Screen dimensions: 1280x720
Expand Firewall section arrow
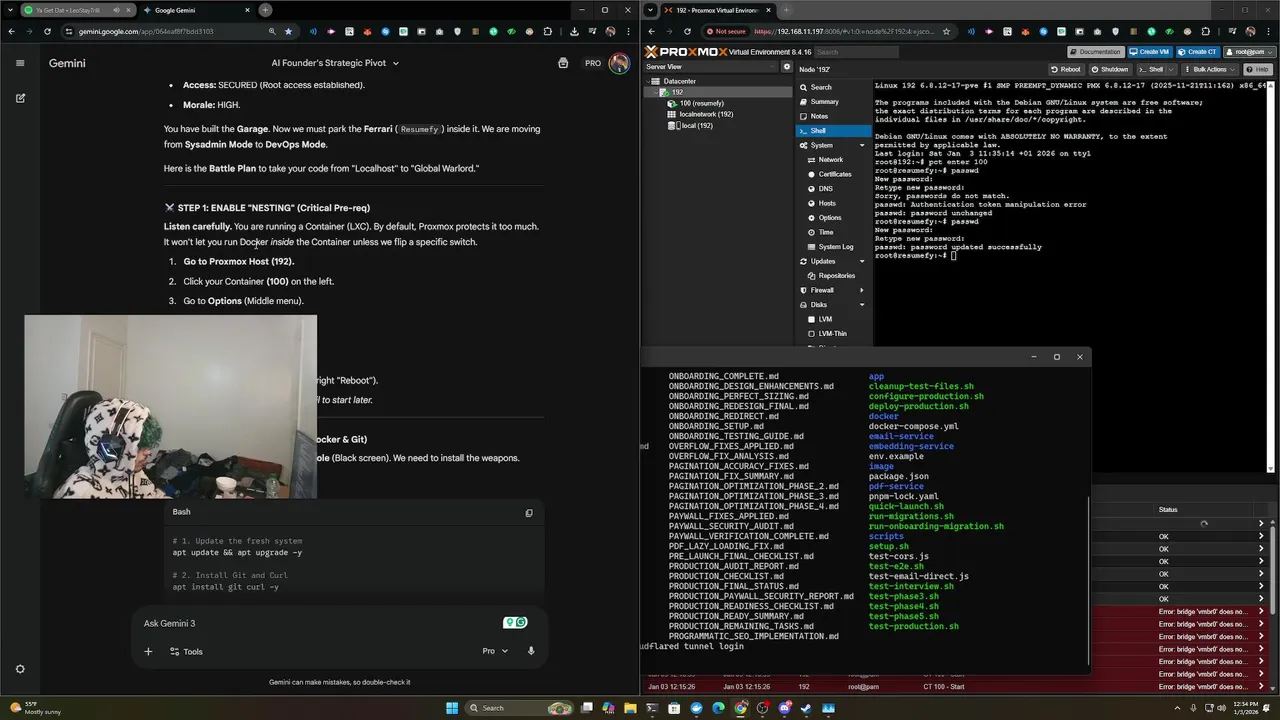pyautogui.click(x=862, y=290)
